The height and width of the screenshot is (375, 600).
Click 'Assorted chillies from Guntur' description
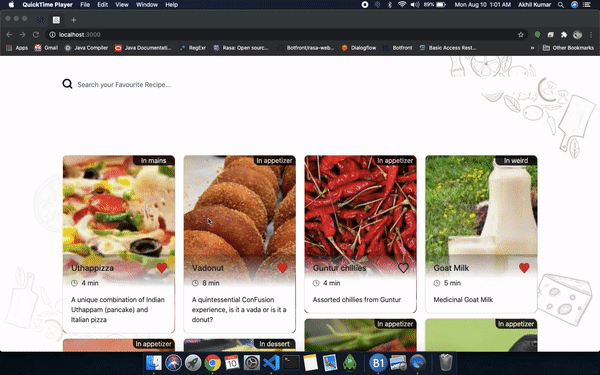tap(357, 300)
